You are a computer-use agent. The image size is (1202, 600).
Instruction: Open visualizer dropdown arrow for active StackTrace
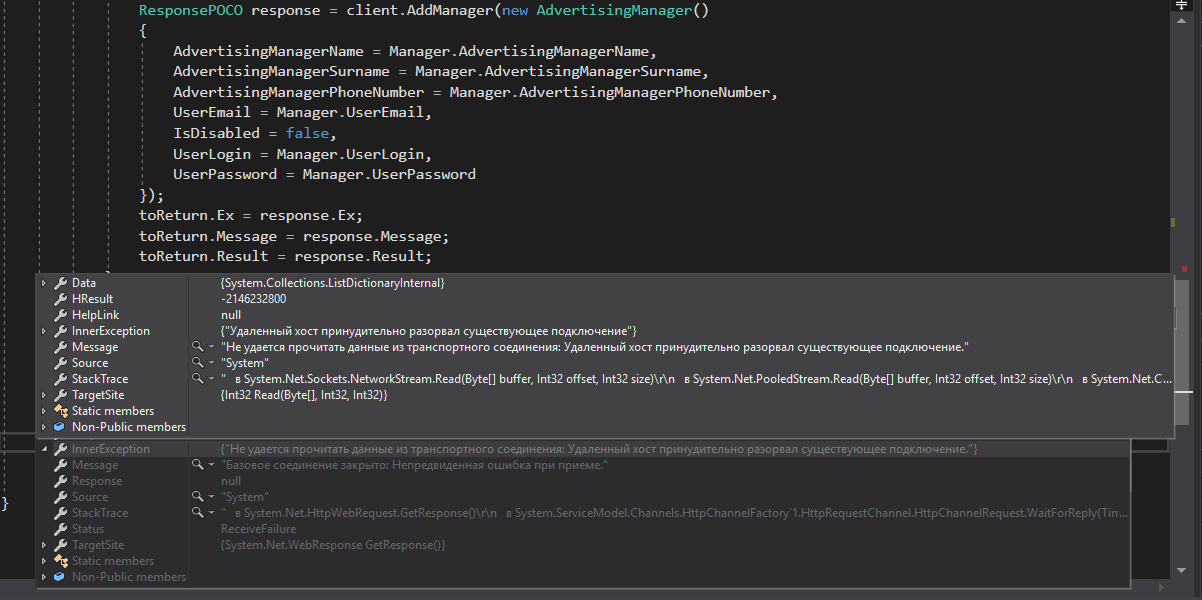211,379
